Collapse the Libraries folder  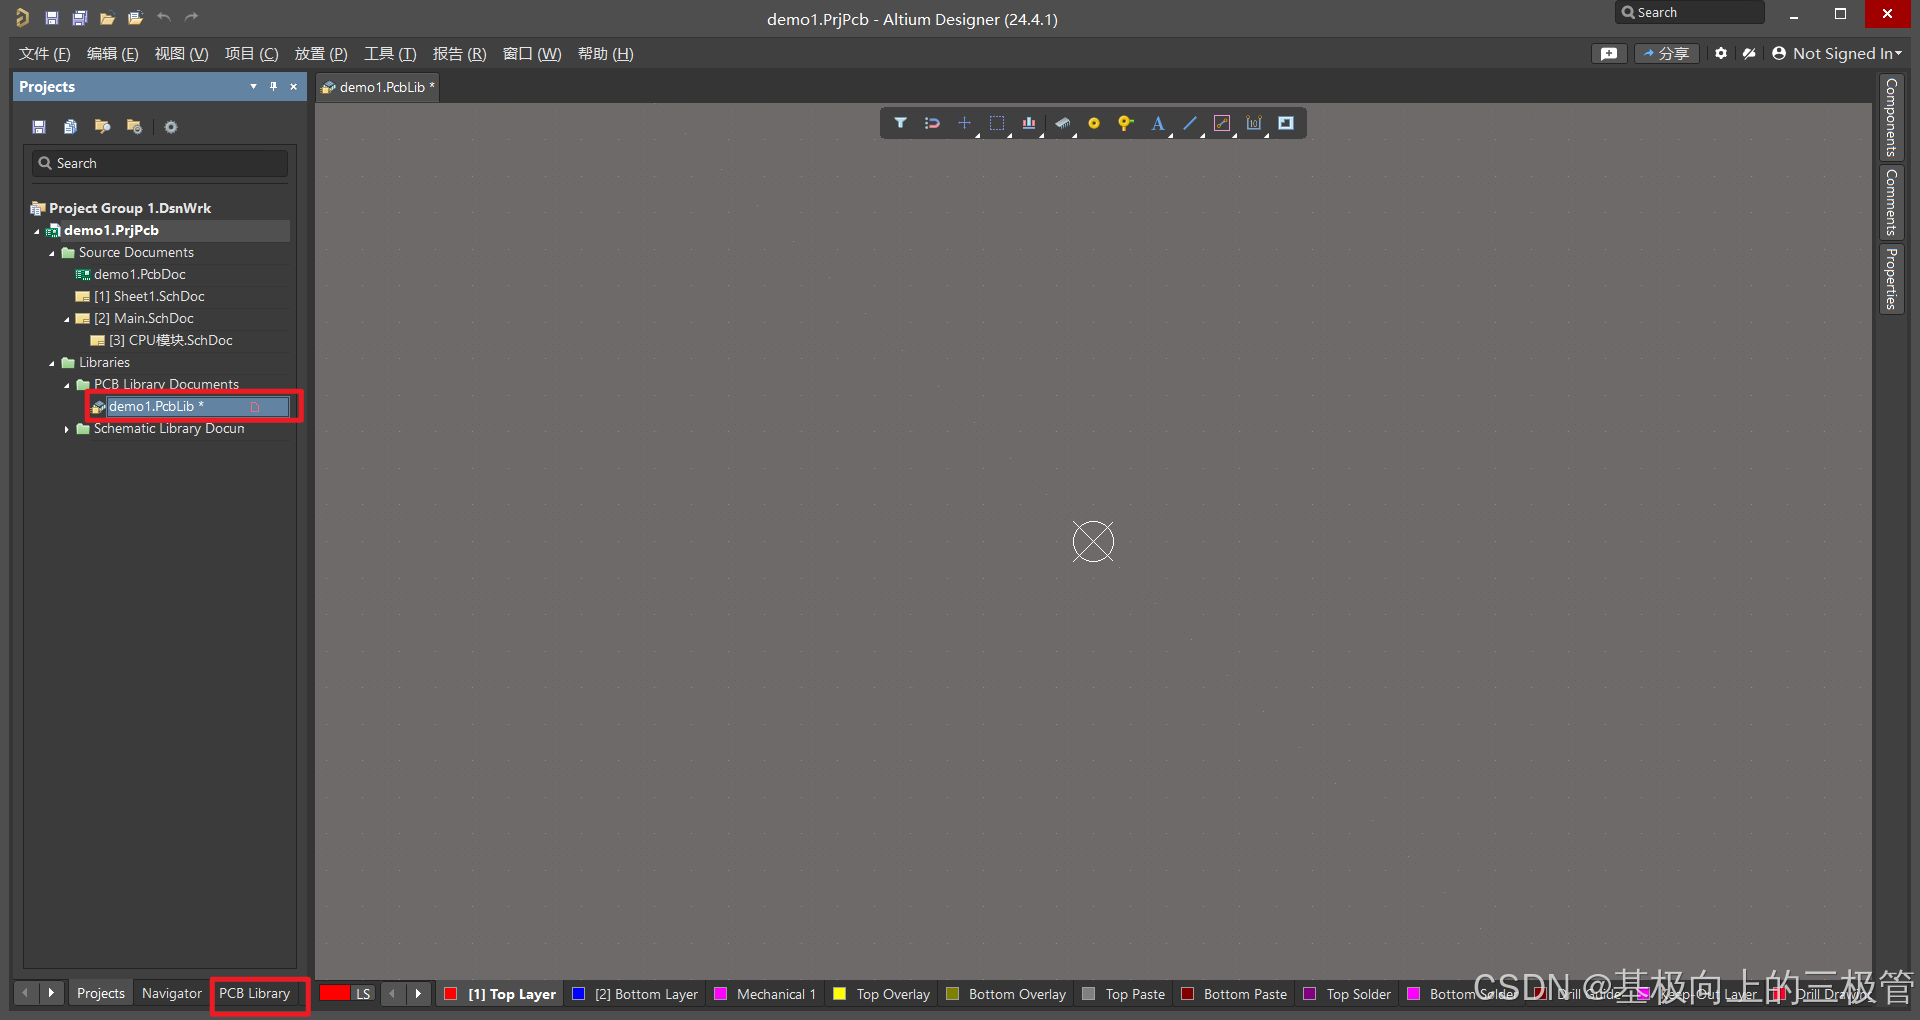click(52, 363)
